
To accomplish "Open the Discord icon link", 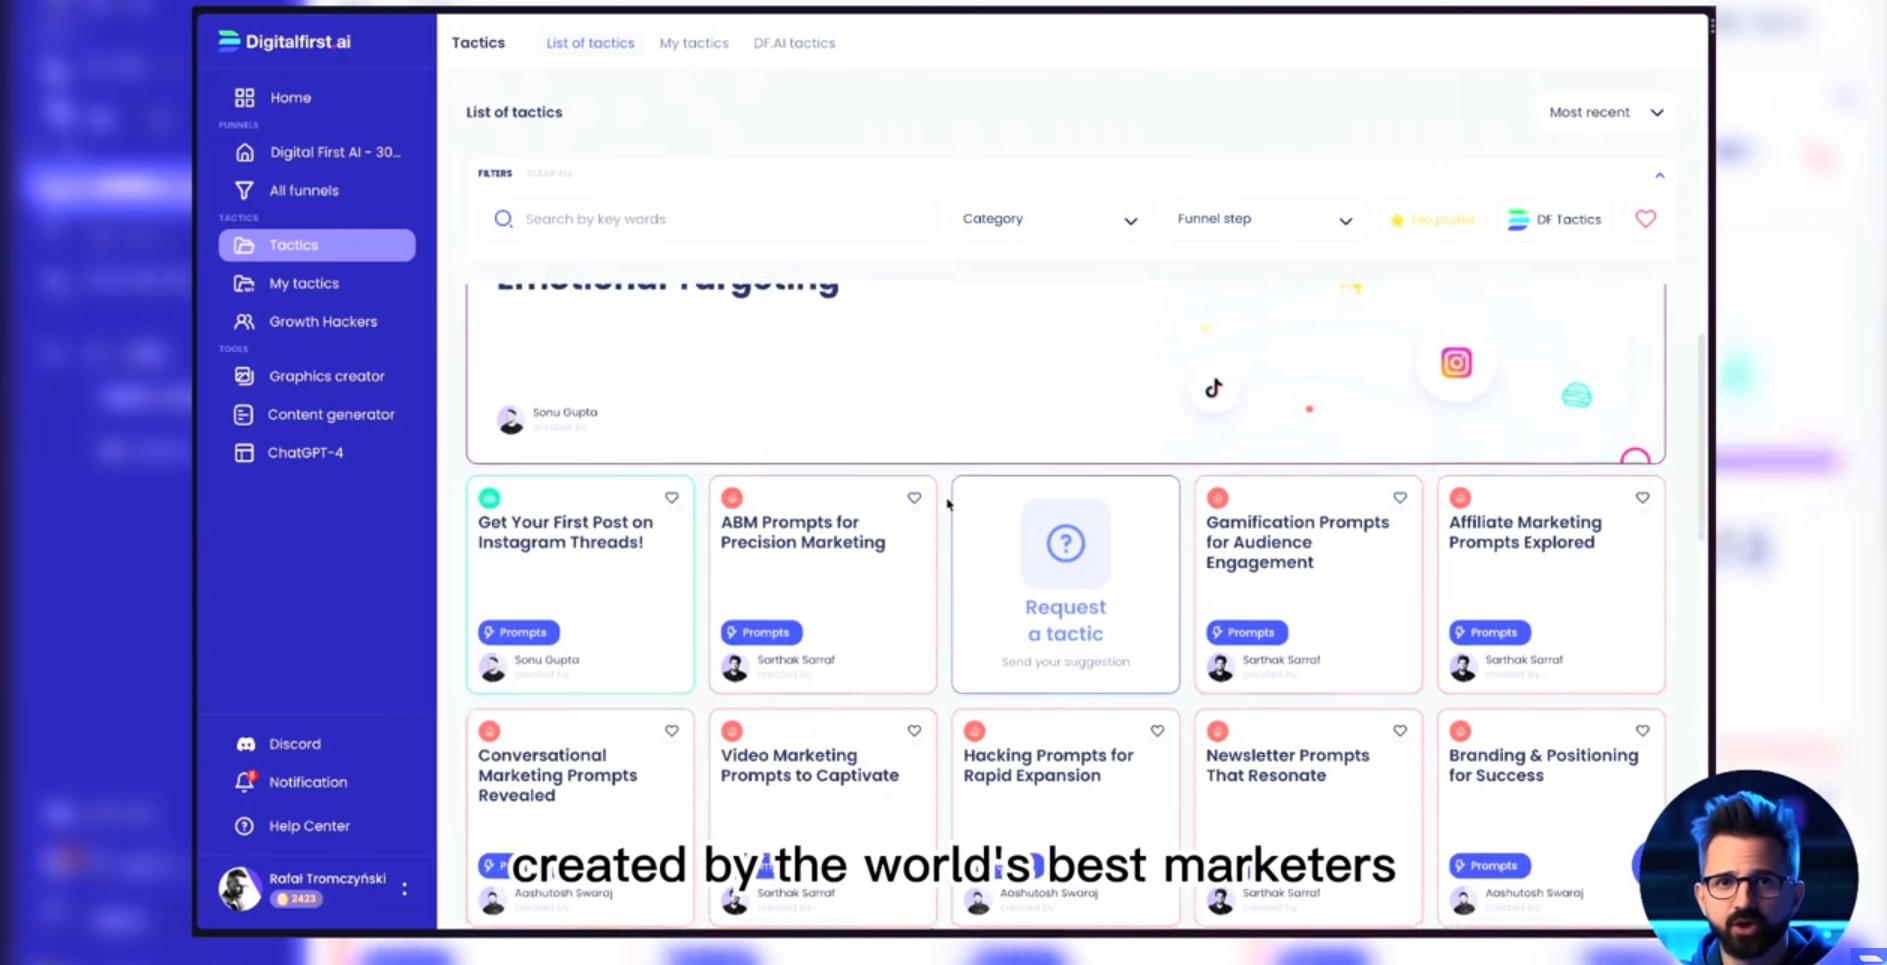I will [x=245, y=744].
